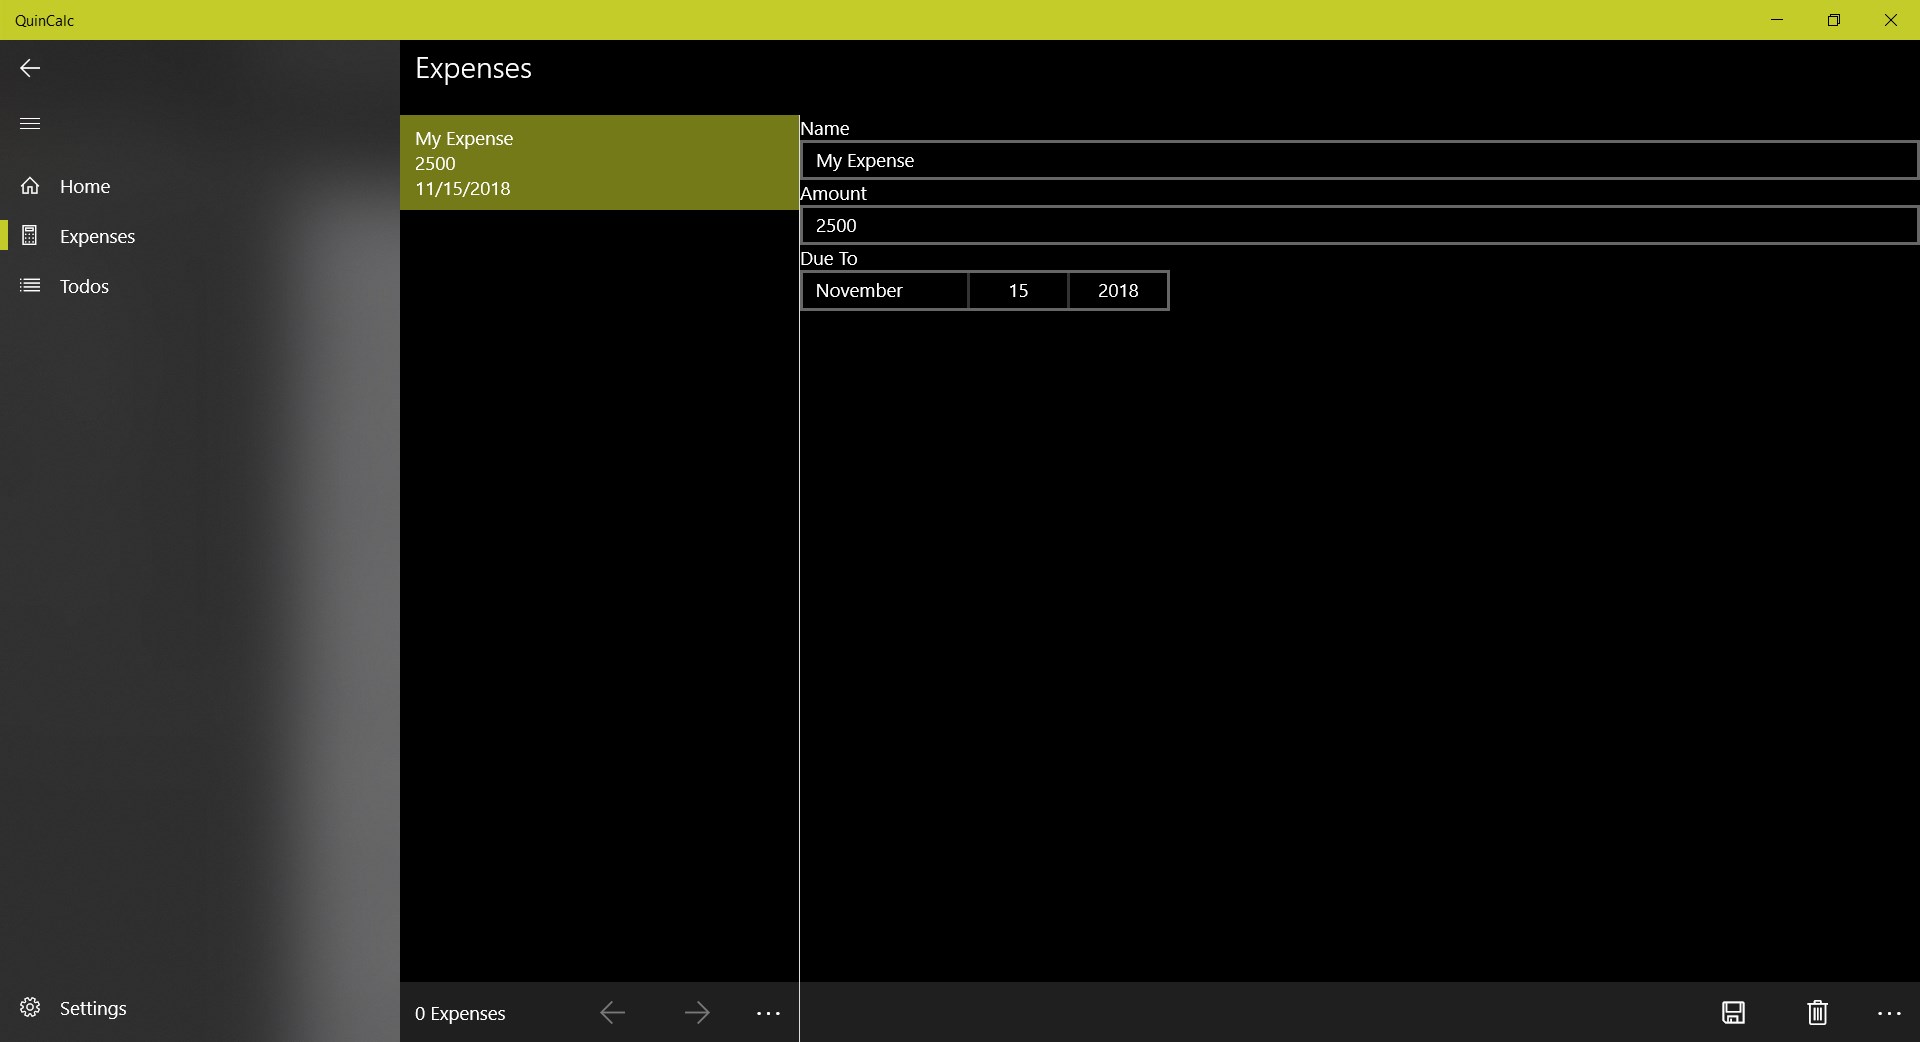Viewport: 1920px width, 1042px height.
Task: Go to previous expense with left arrow
Action: coord(612,1013)
